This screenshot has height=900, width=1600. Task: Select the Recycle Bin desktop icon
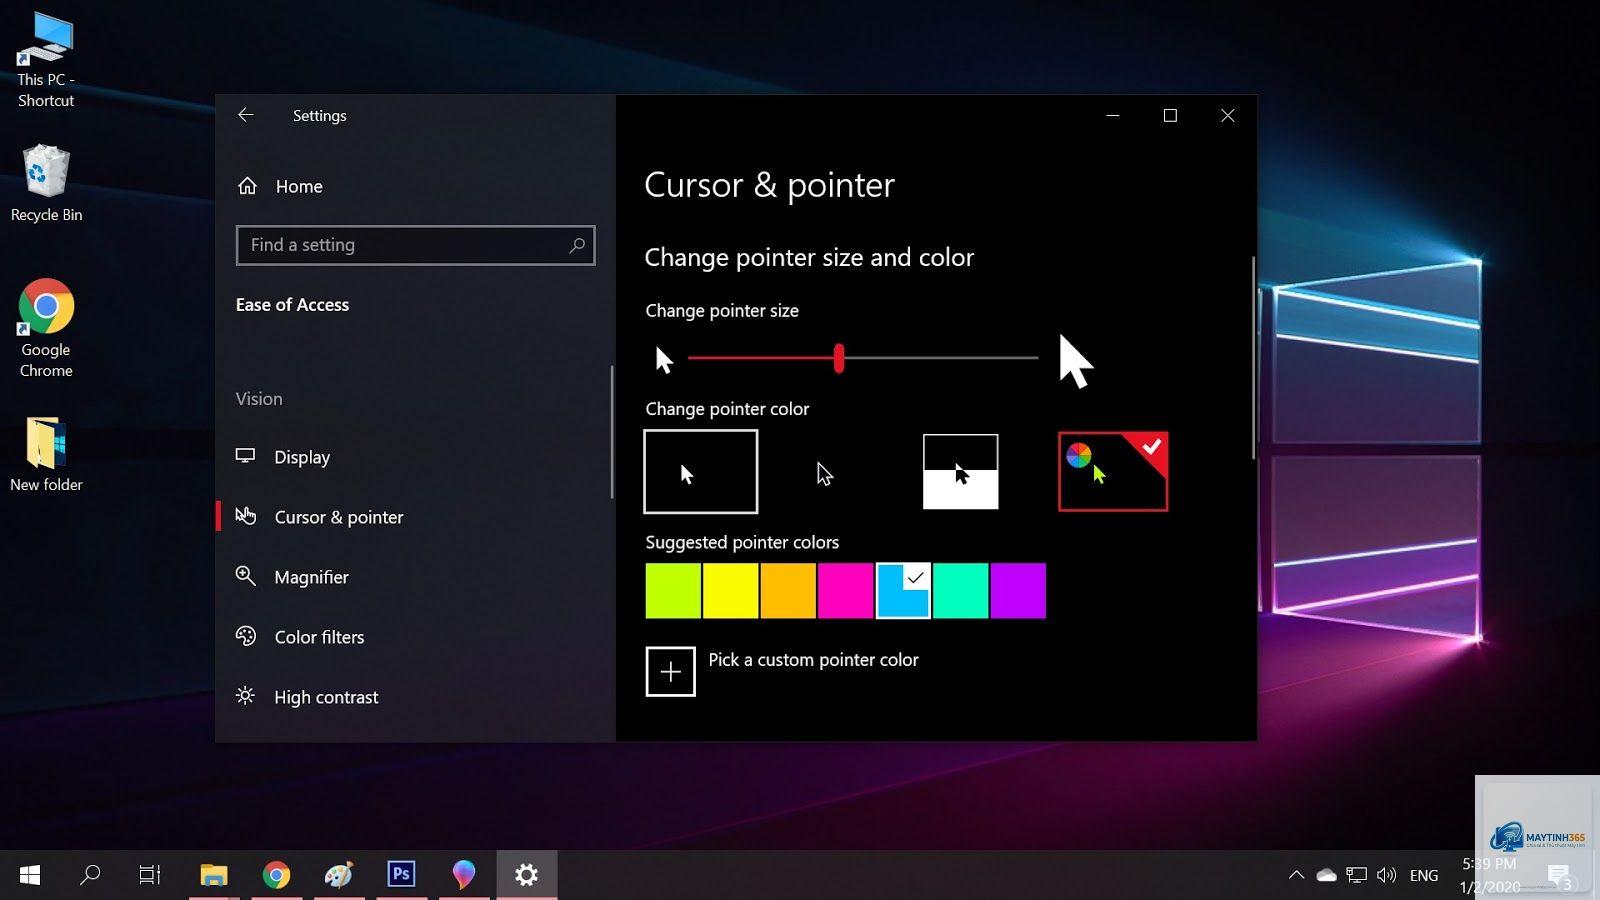(x=46, y=183)
